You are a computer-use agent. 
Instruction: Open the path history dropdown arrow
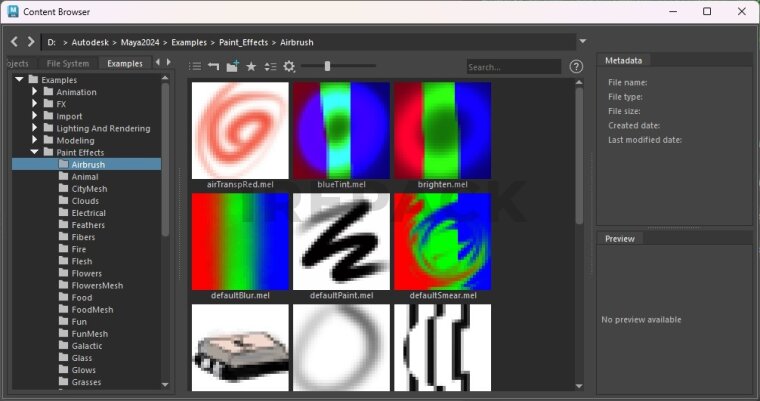click(x=583, y=42)
